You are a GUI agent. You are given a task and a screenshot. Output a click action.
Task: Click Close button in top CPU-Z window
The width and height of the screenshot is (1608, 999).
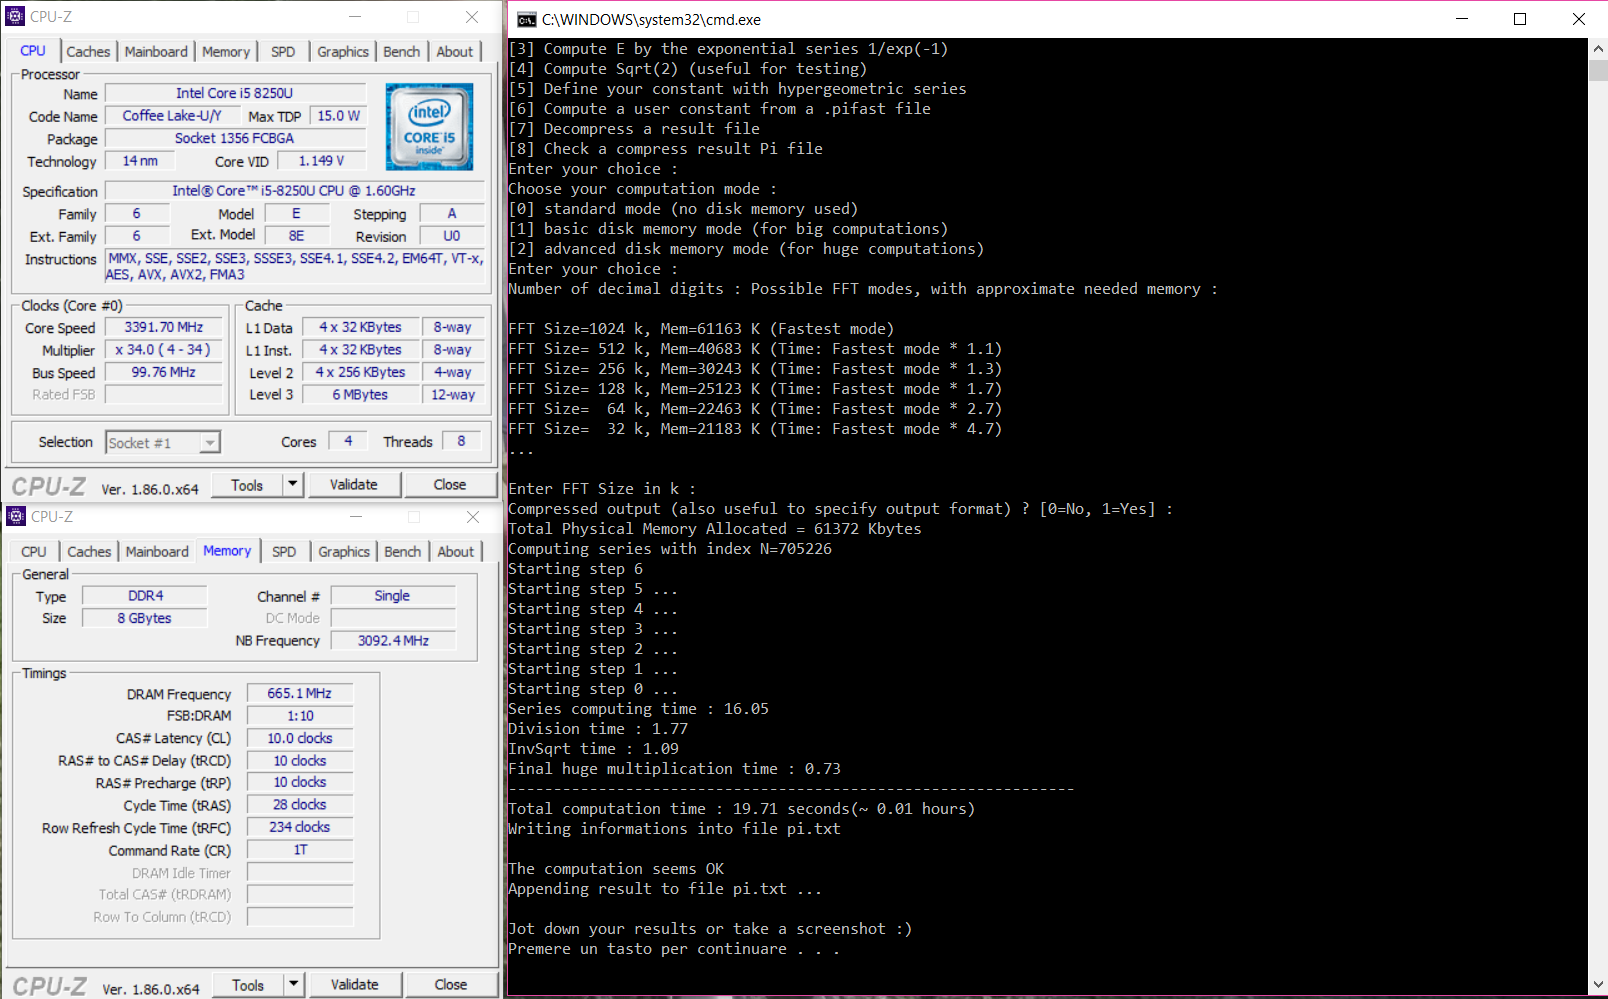tap(450, 485)
